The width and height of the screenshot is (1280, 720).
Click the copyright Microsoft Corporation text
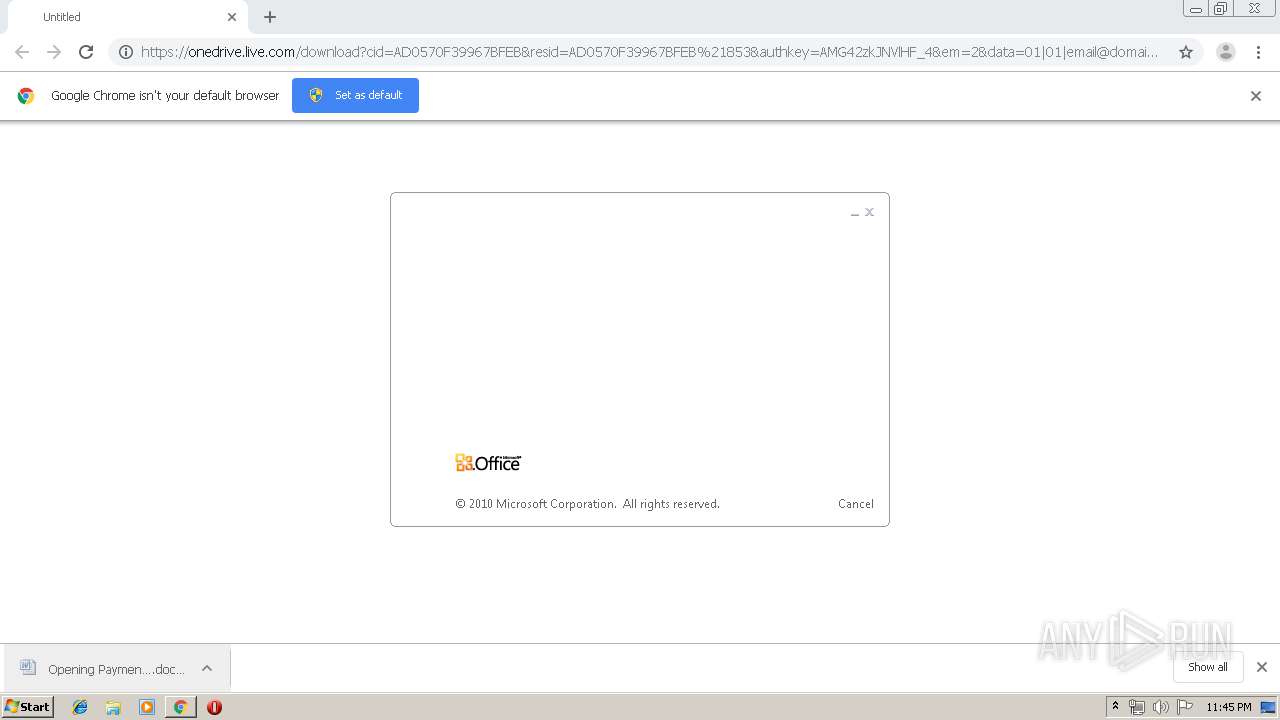[587, 504]
